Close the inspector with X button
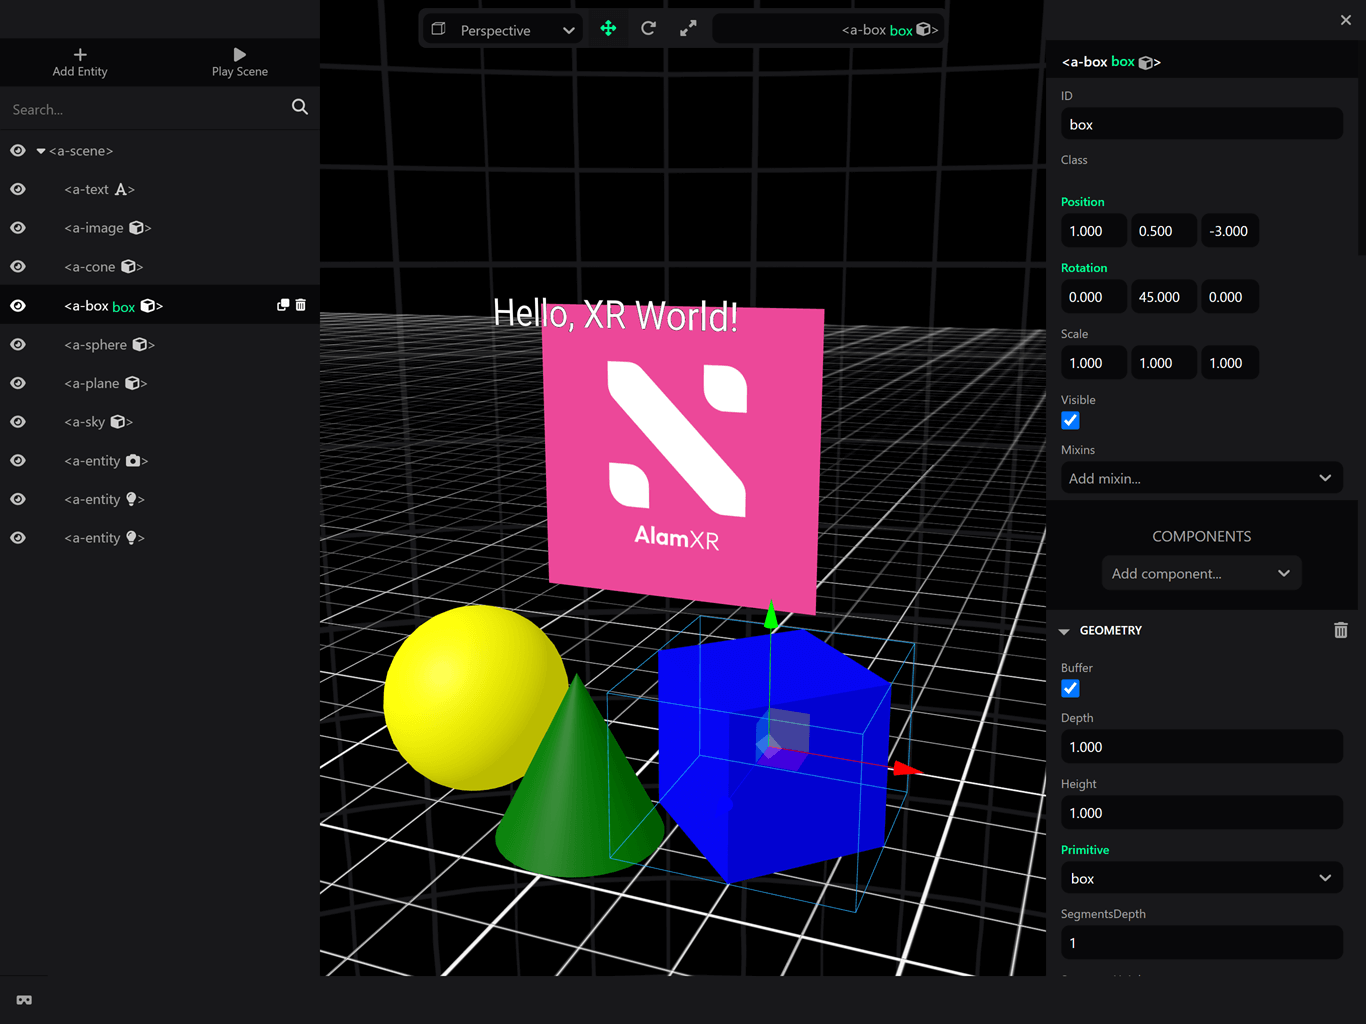Viewport: 1366px width, 1024px height. pos(1346,20)
